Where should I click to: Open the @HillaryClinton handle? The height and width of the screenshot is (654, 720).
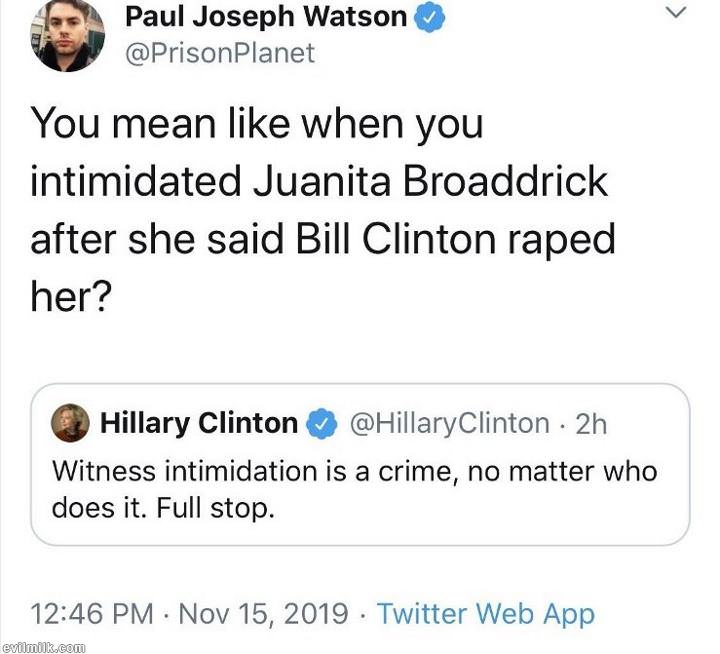pyautogui.click(x=450, y=423)
